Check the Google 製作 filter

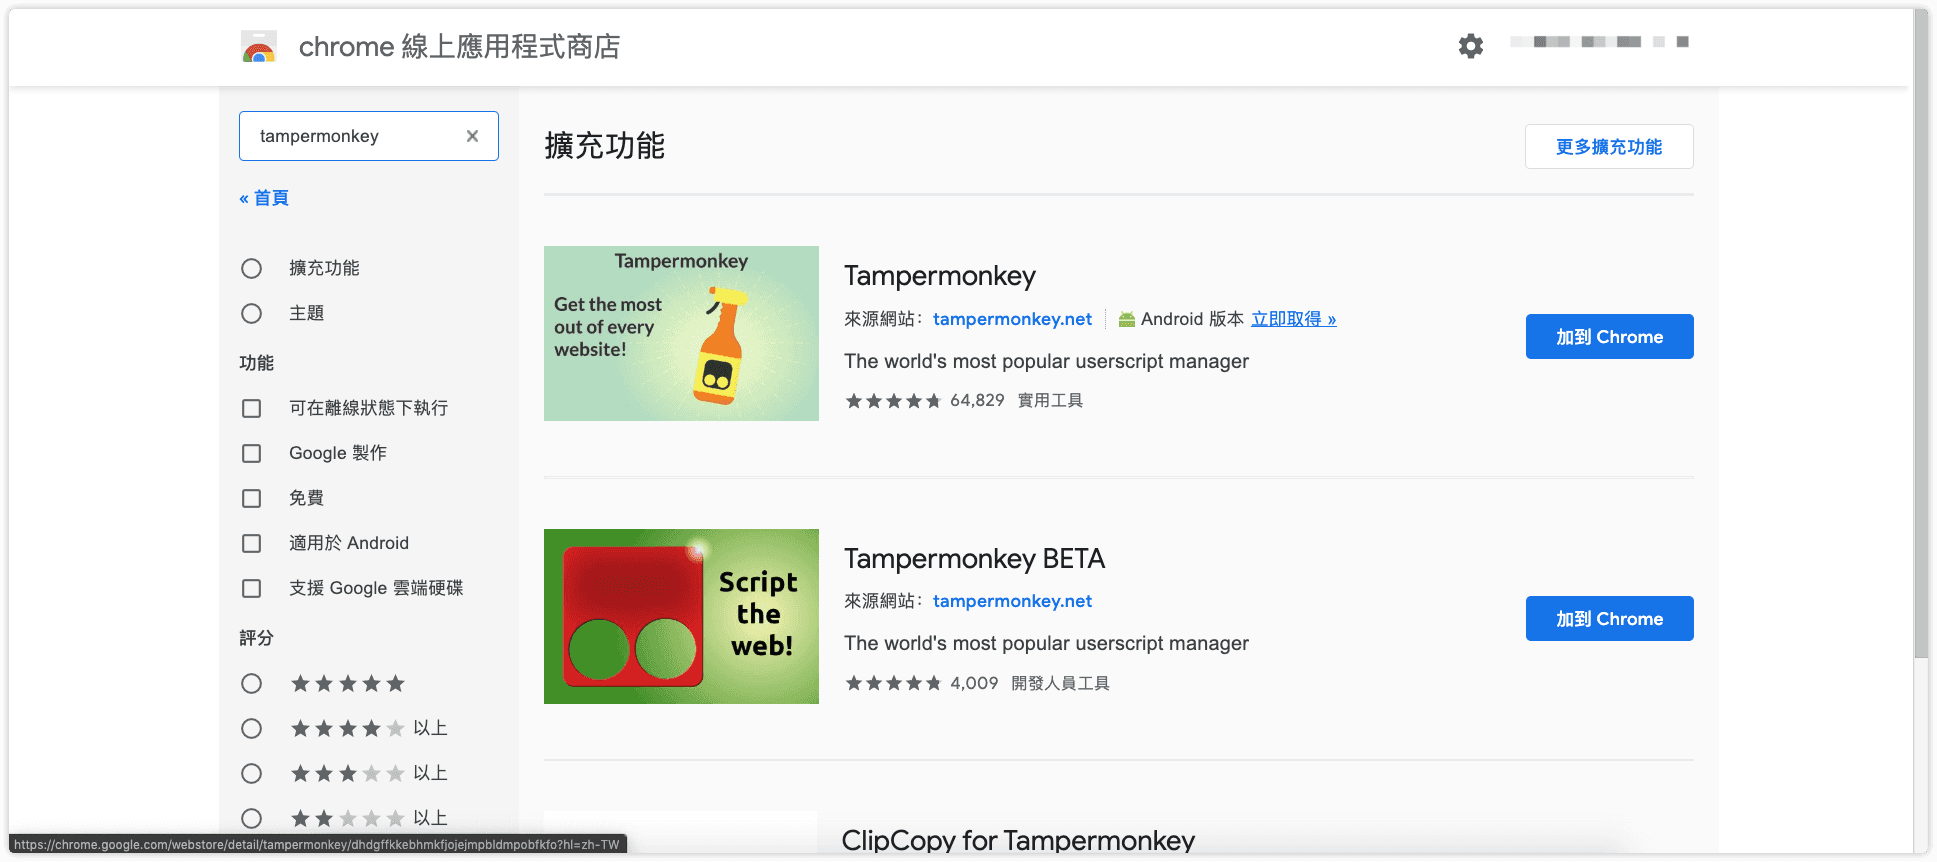tap(251, 453)
